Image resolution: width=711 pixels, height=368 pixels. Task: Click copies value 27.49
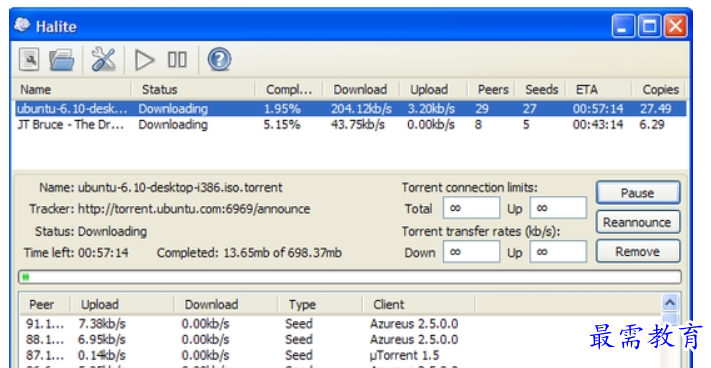click(x=655, y=109)
